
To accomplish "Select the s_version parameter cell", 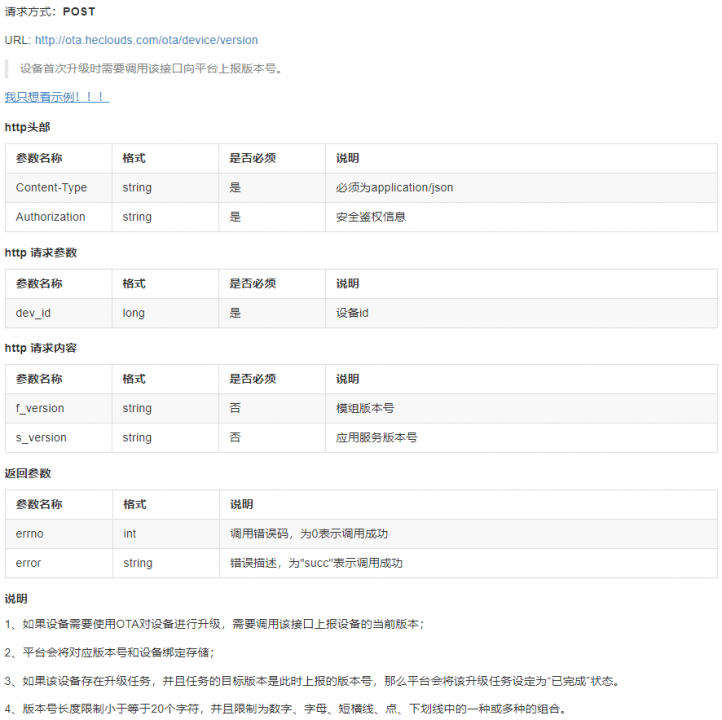I will coord(58,438).
